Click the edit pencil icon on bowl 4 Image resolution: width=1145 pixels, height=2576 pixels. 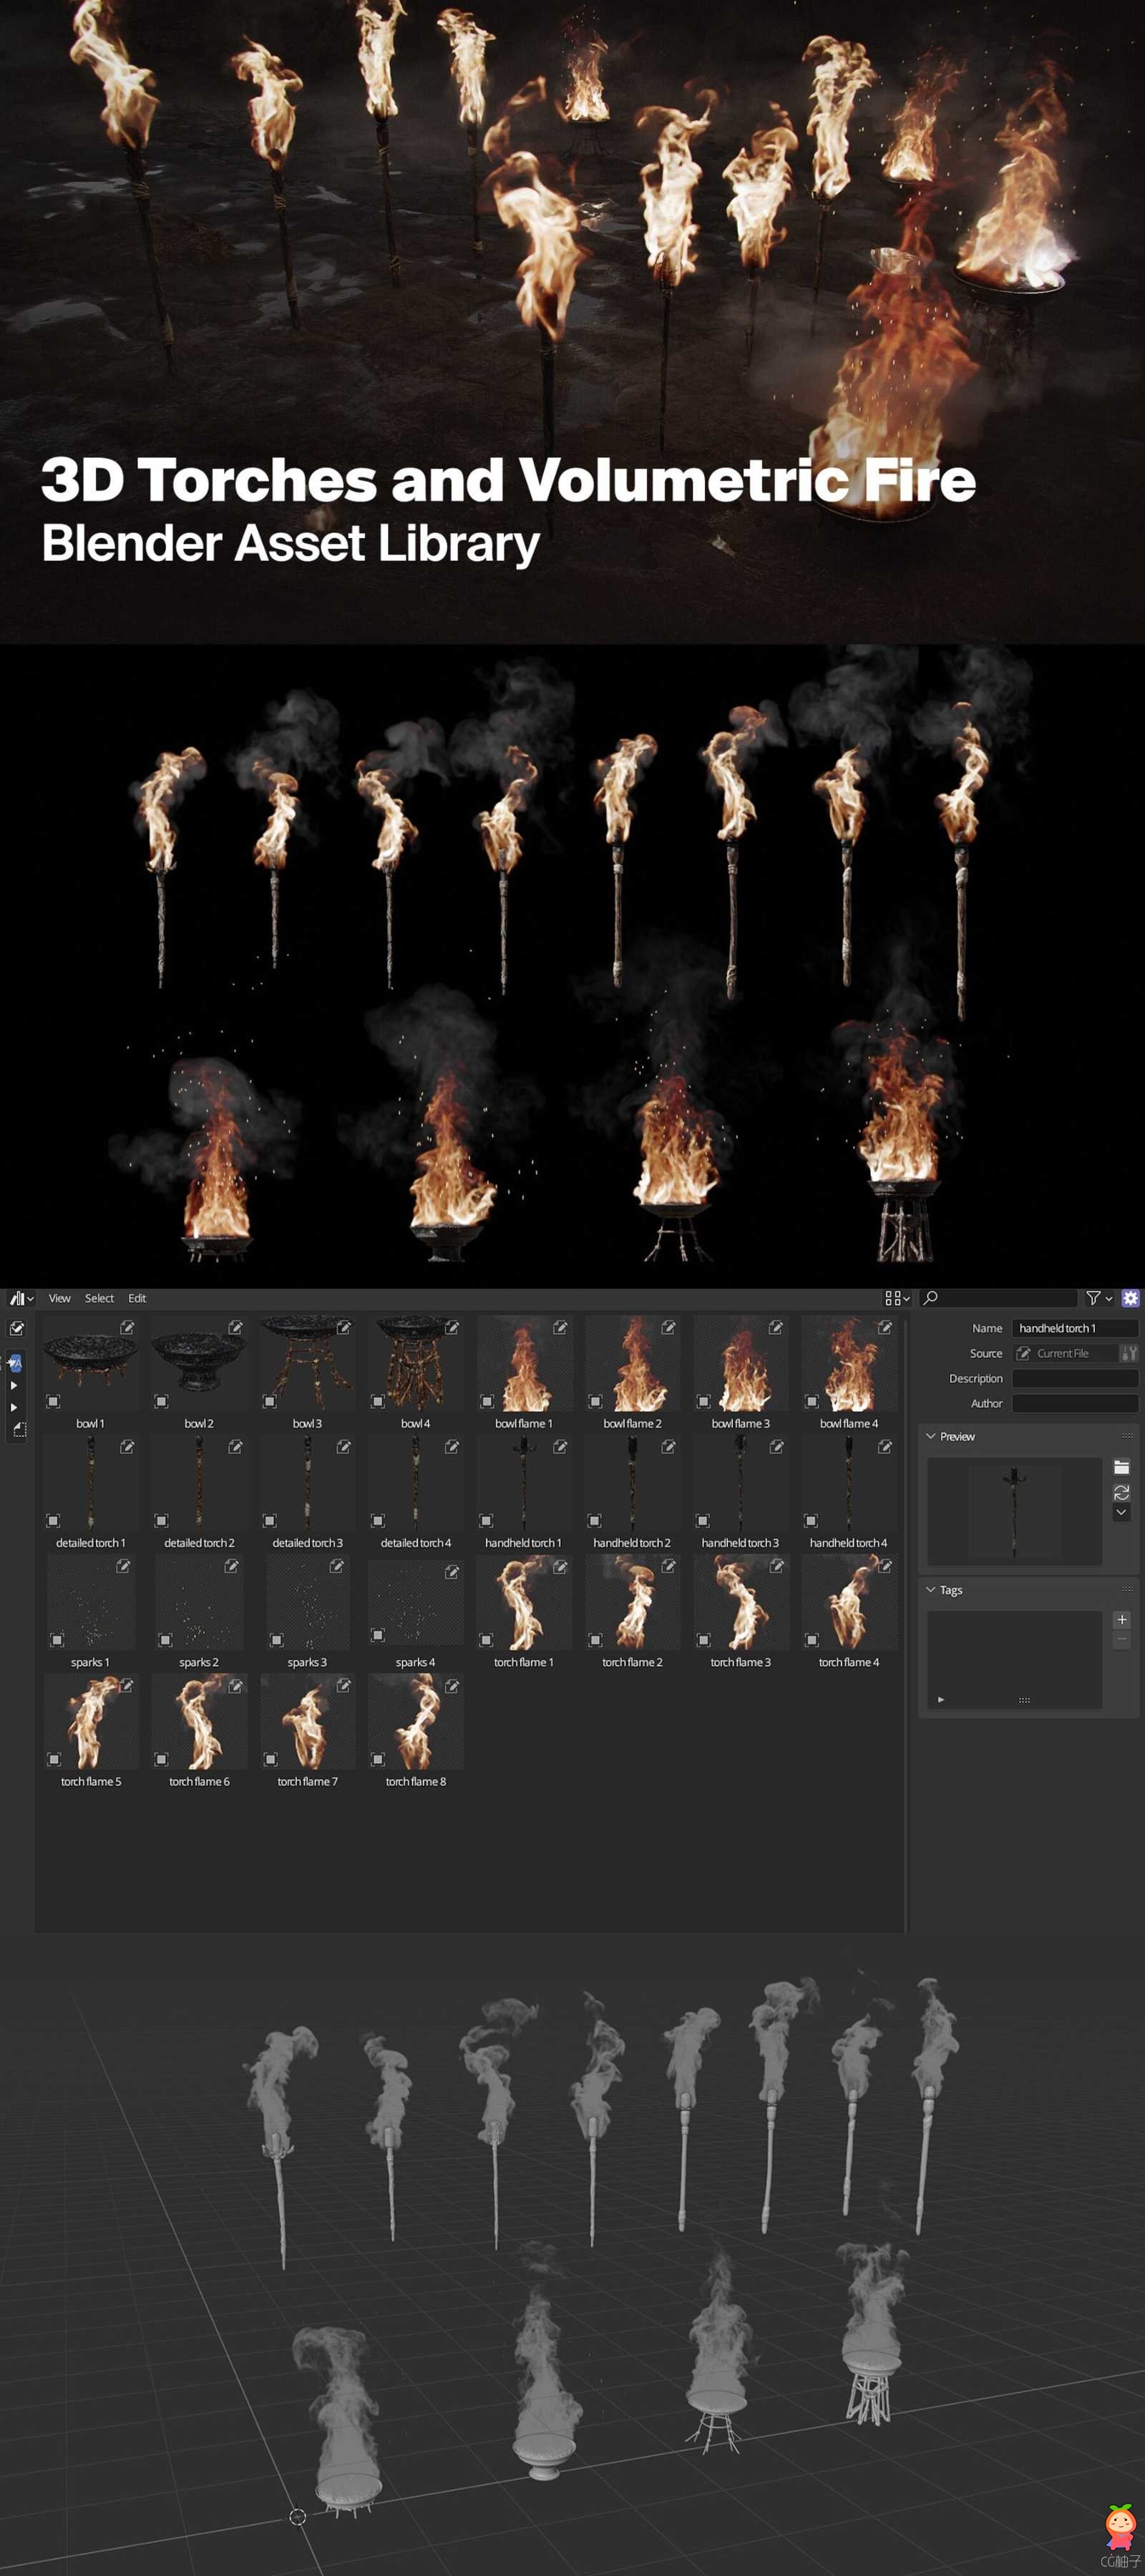click(x=452, y=1327)
